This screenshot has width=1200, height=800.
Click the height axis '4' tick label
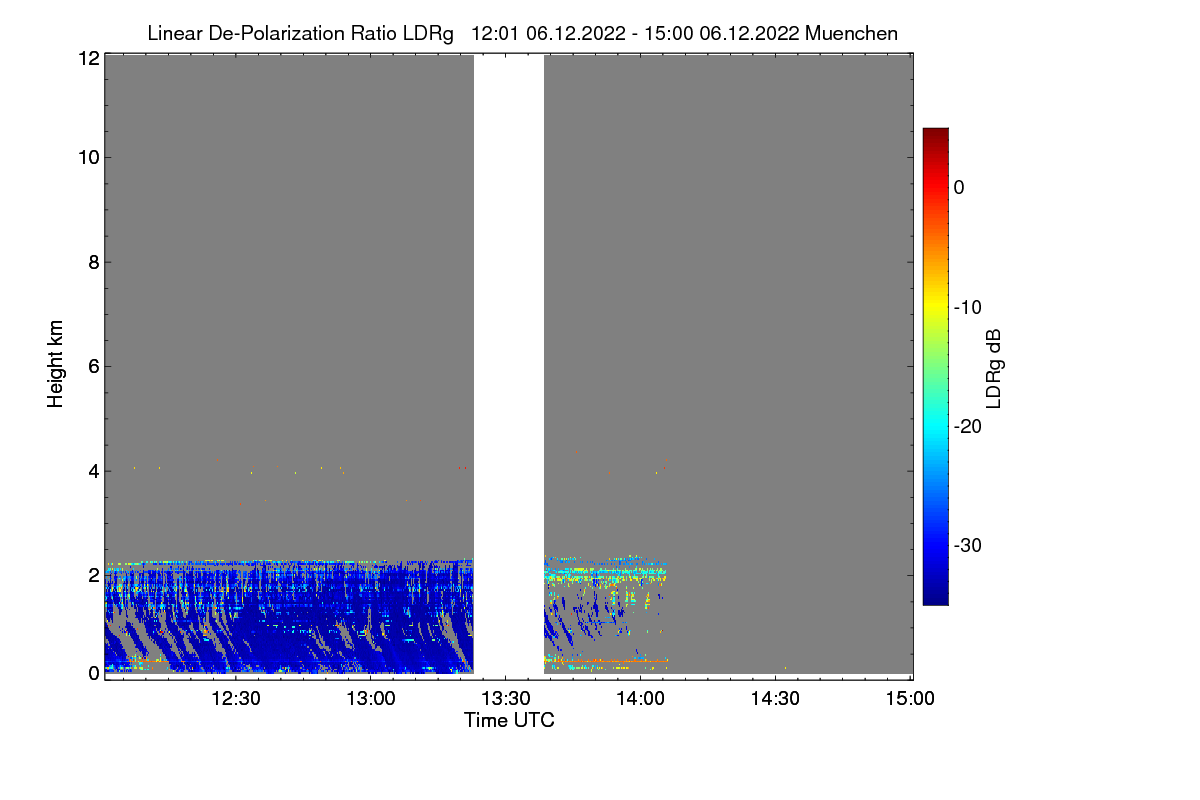(93, 470)
